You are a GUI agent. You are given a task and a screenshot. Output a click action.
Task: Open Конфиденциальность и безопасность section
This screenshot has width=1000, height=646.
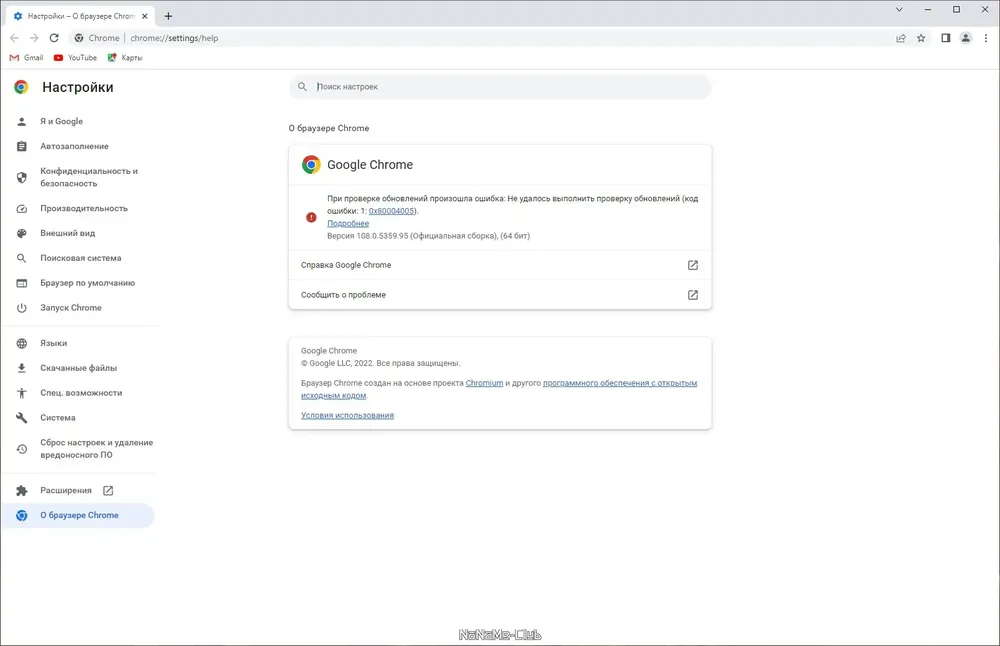[x=78, y=177]
